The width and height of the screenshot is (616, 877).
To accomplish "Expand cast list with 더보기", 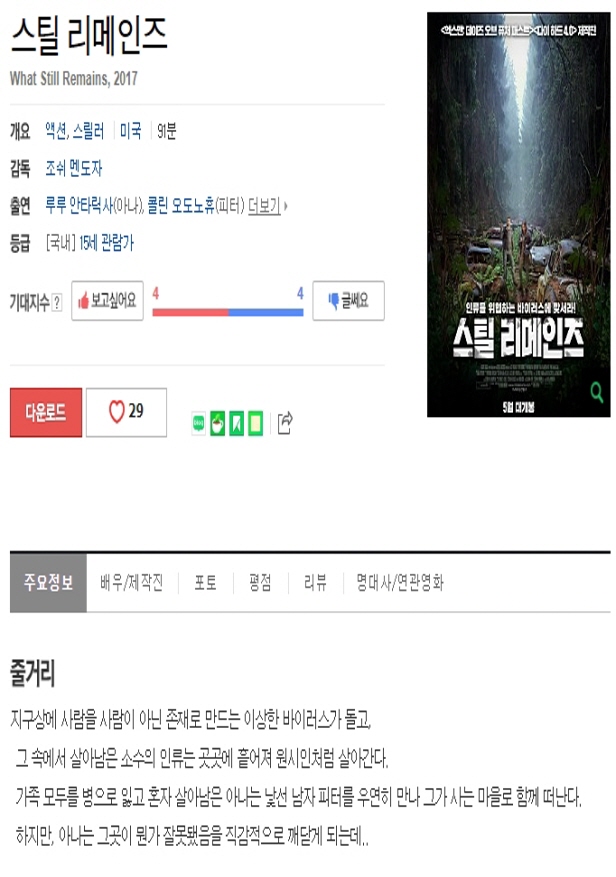I will tap(267, 206).
